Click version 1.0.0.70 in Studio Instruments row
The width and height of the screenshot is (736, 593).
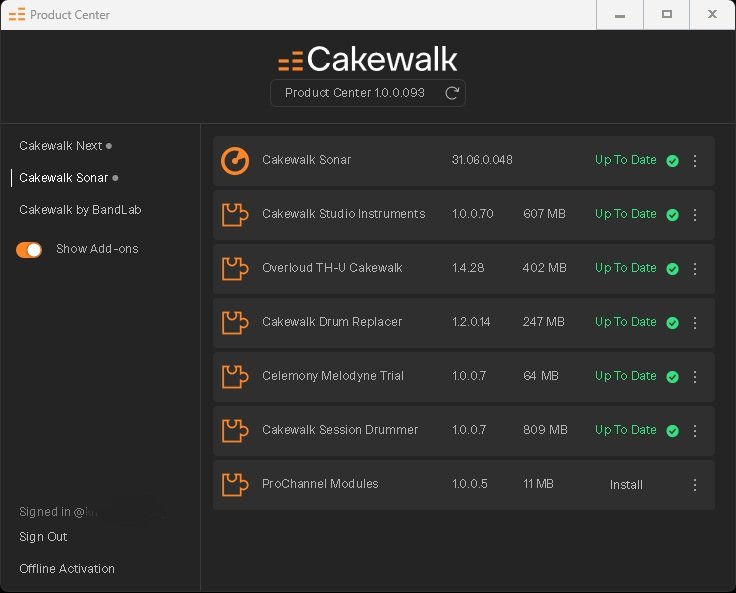click(473, 214)
